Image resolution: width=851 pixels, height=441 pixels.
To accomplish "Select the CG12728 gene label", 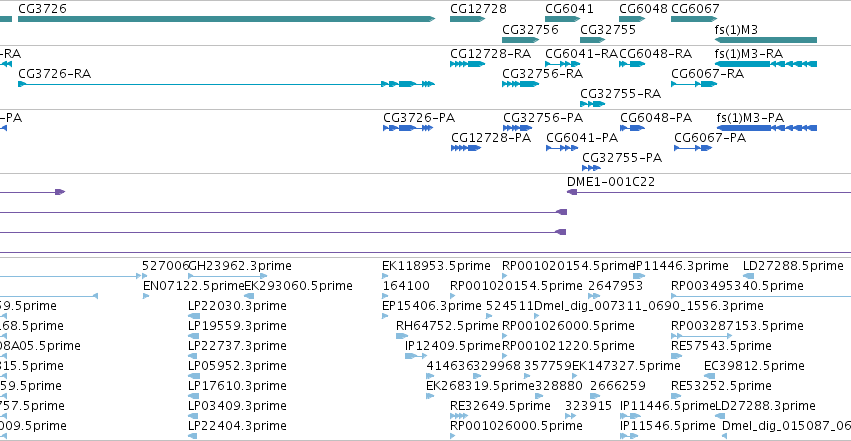I will click(x=478, y=9).
